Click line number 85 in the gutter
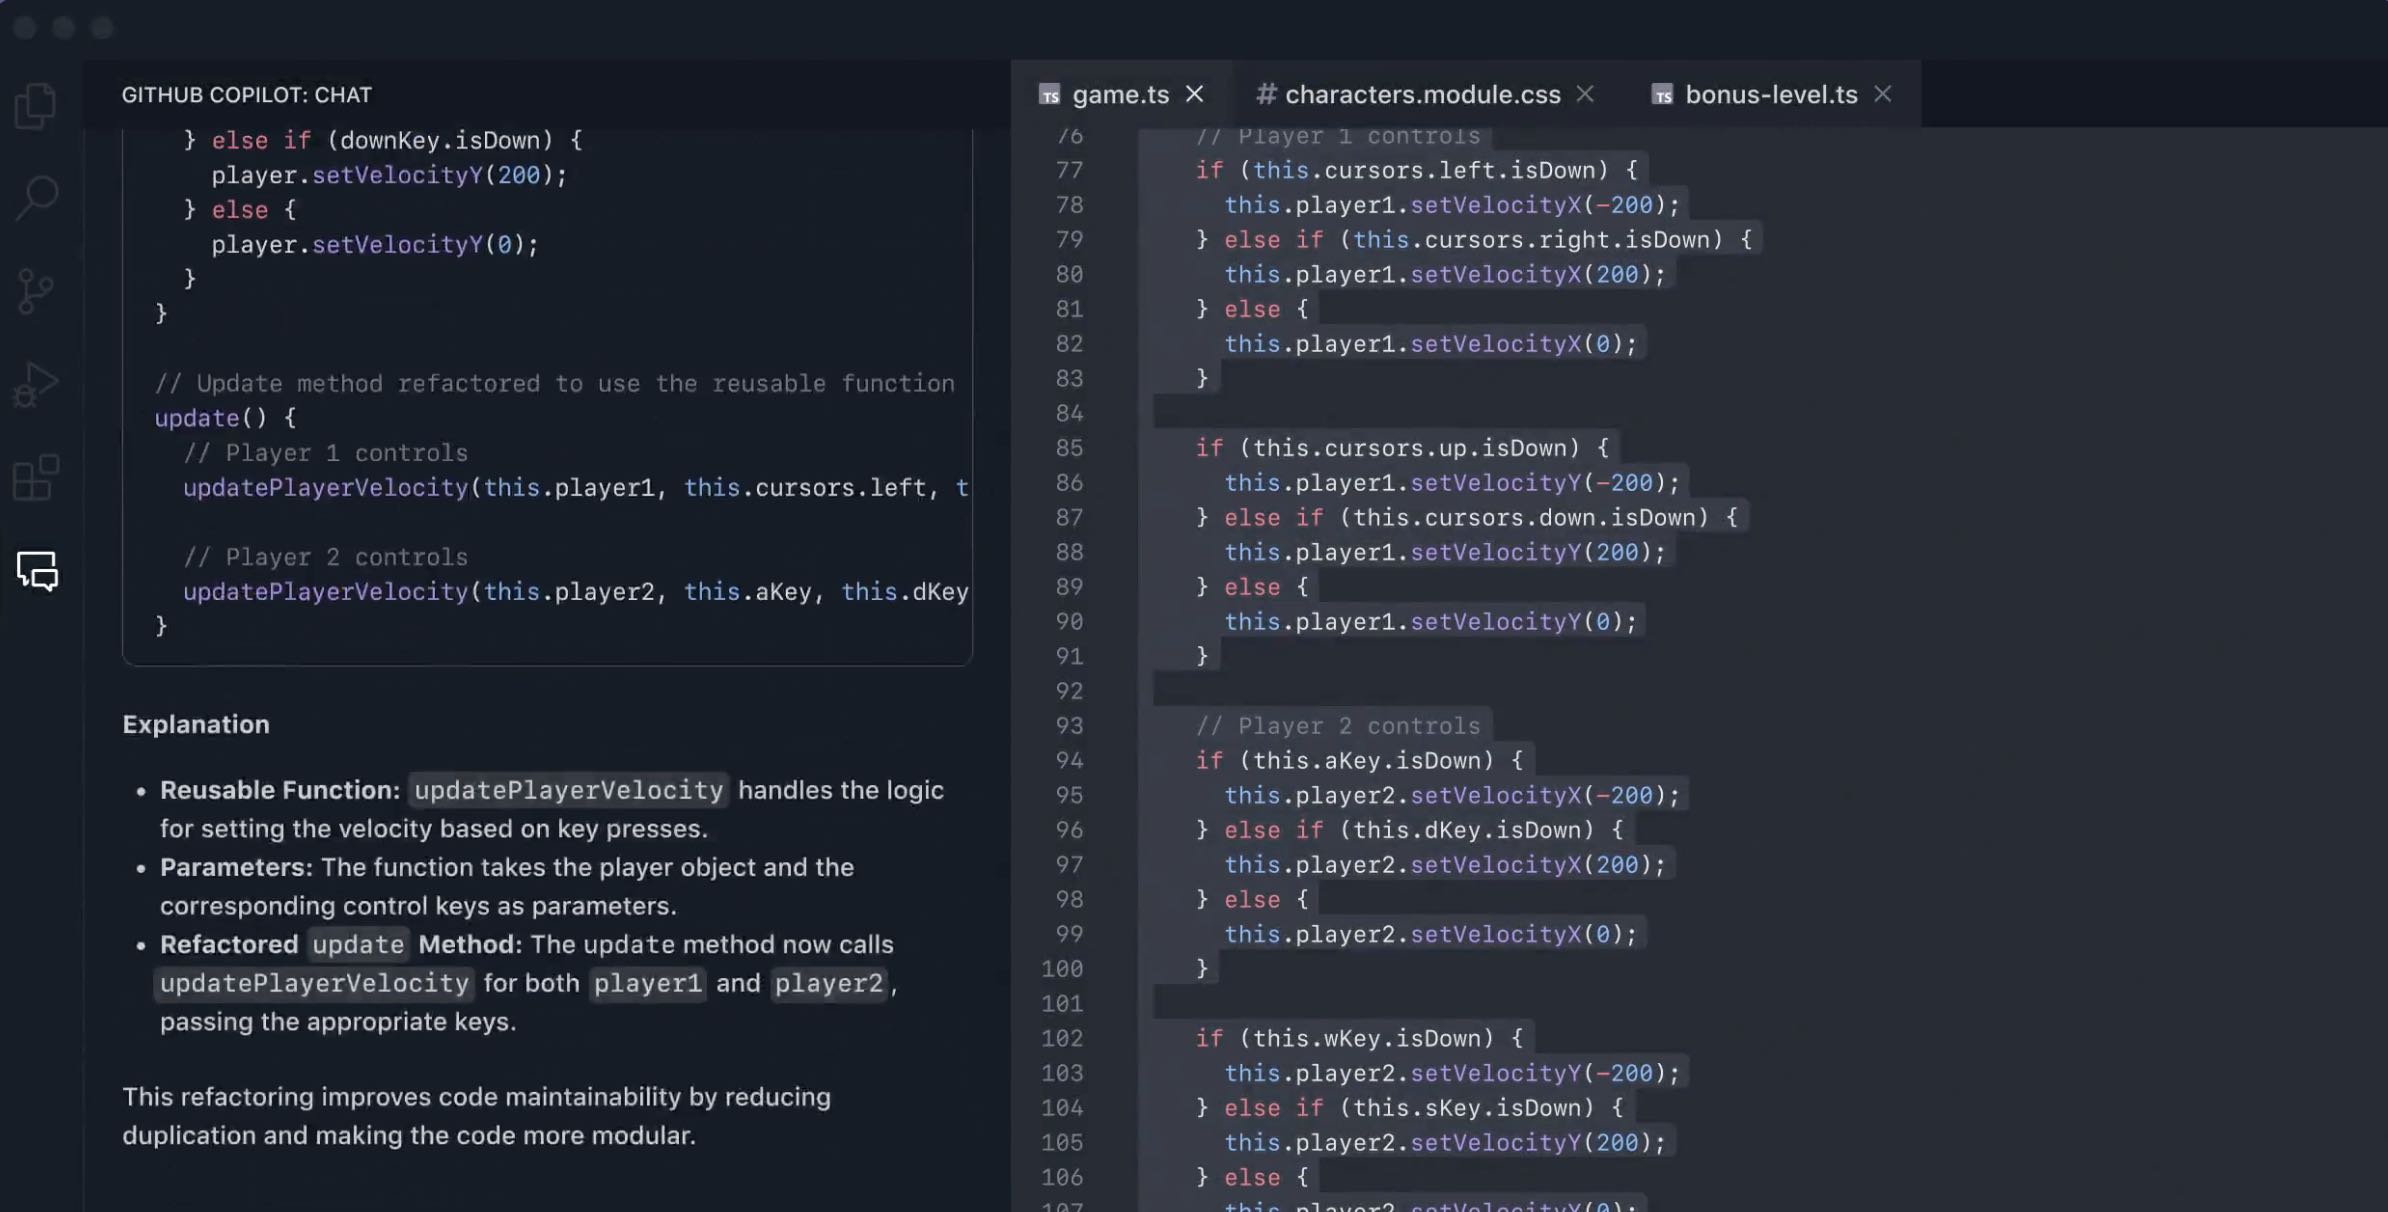This screenshot has width=2388, height=1212. coord(1069,448)
